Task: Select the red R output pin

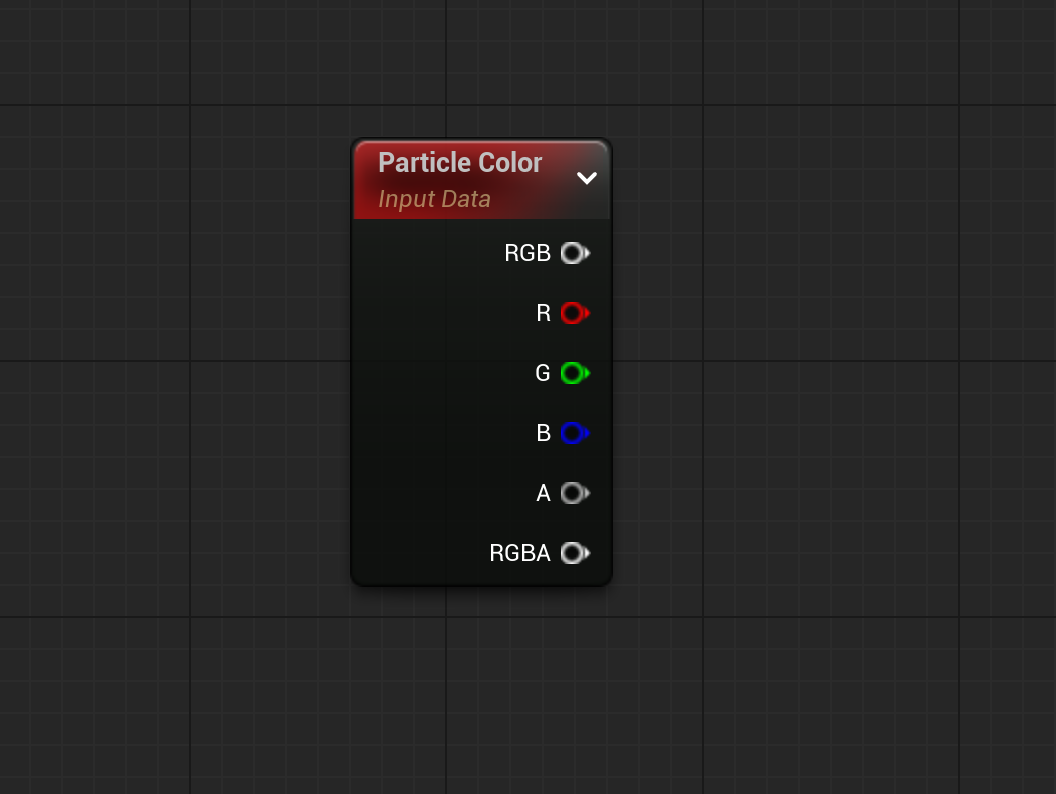Action: coord(574,313)
